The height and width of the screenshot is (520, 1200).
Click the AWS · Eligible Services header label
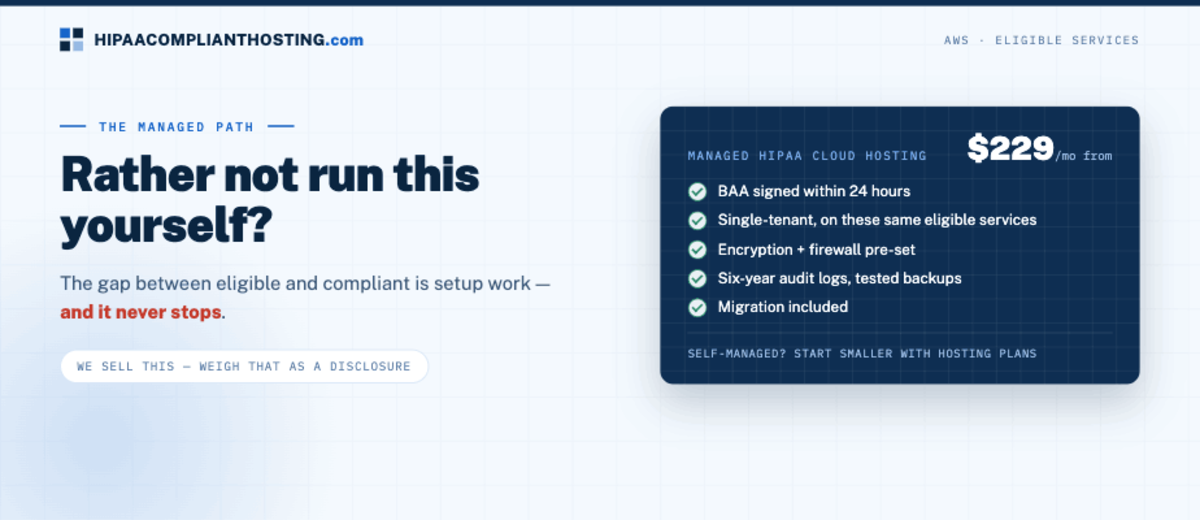coord(1041,41)
